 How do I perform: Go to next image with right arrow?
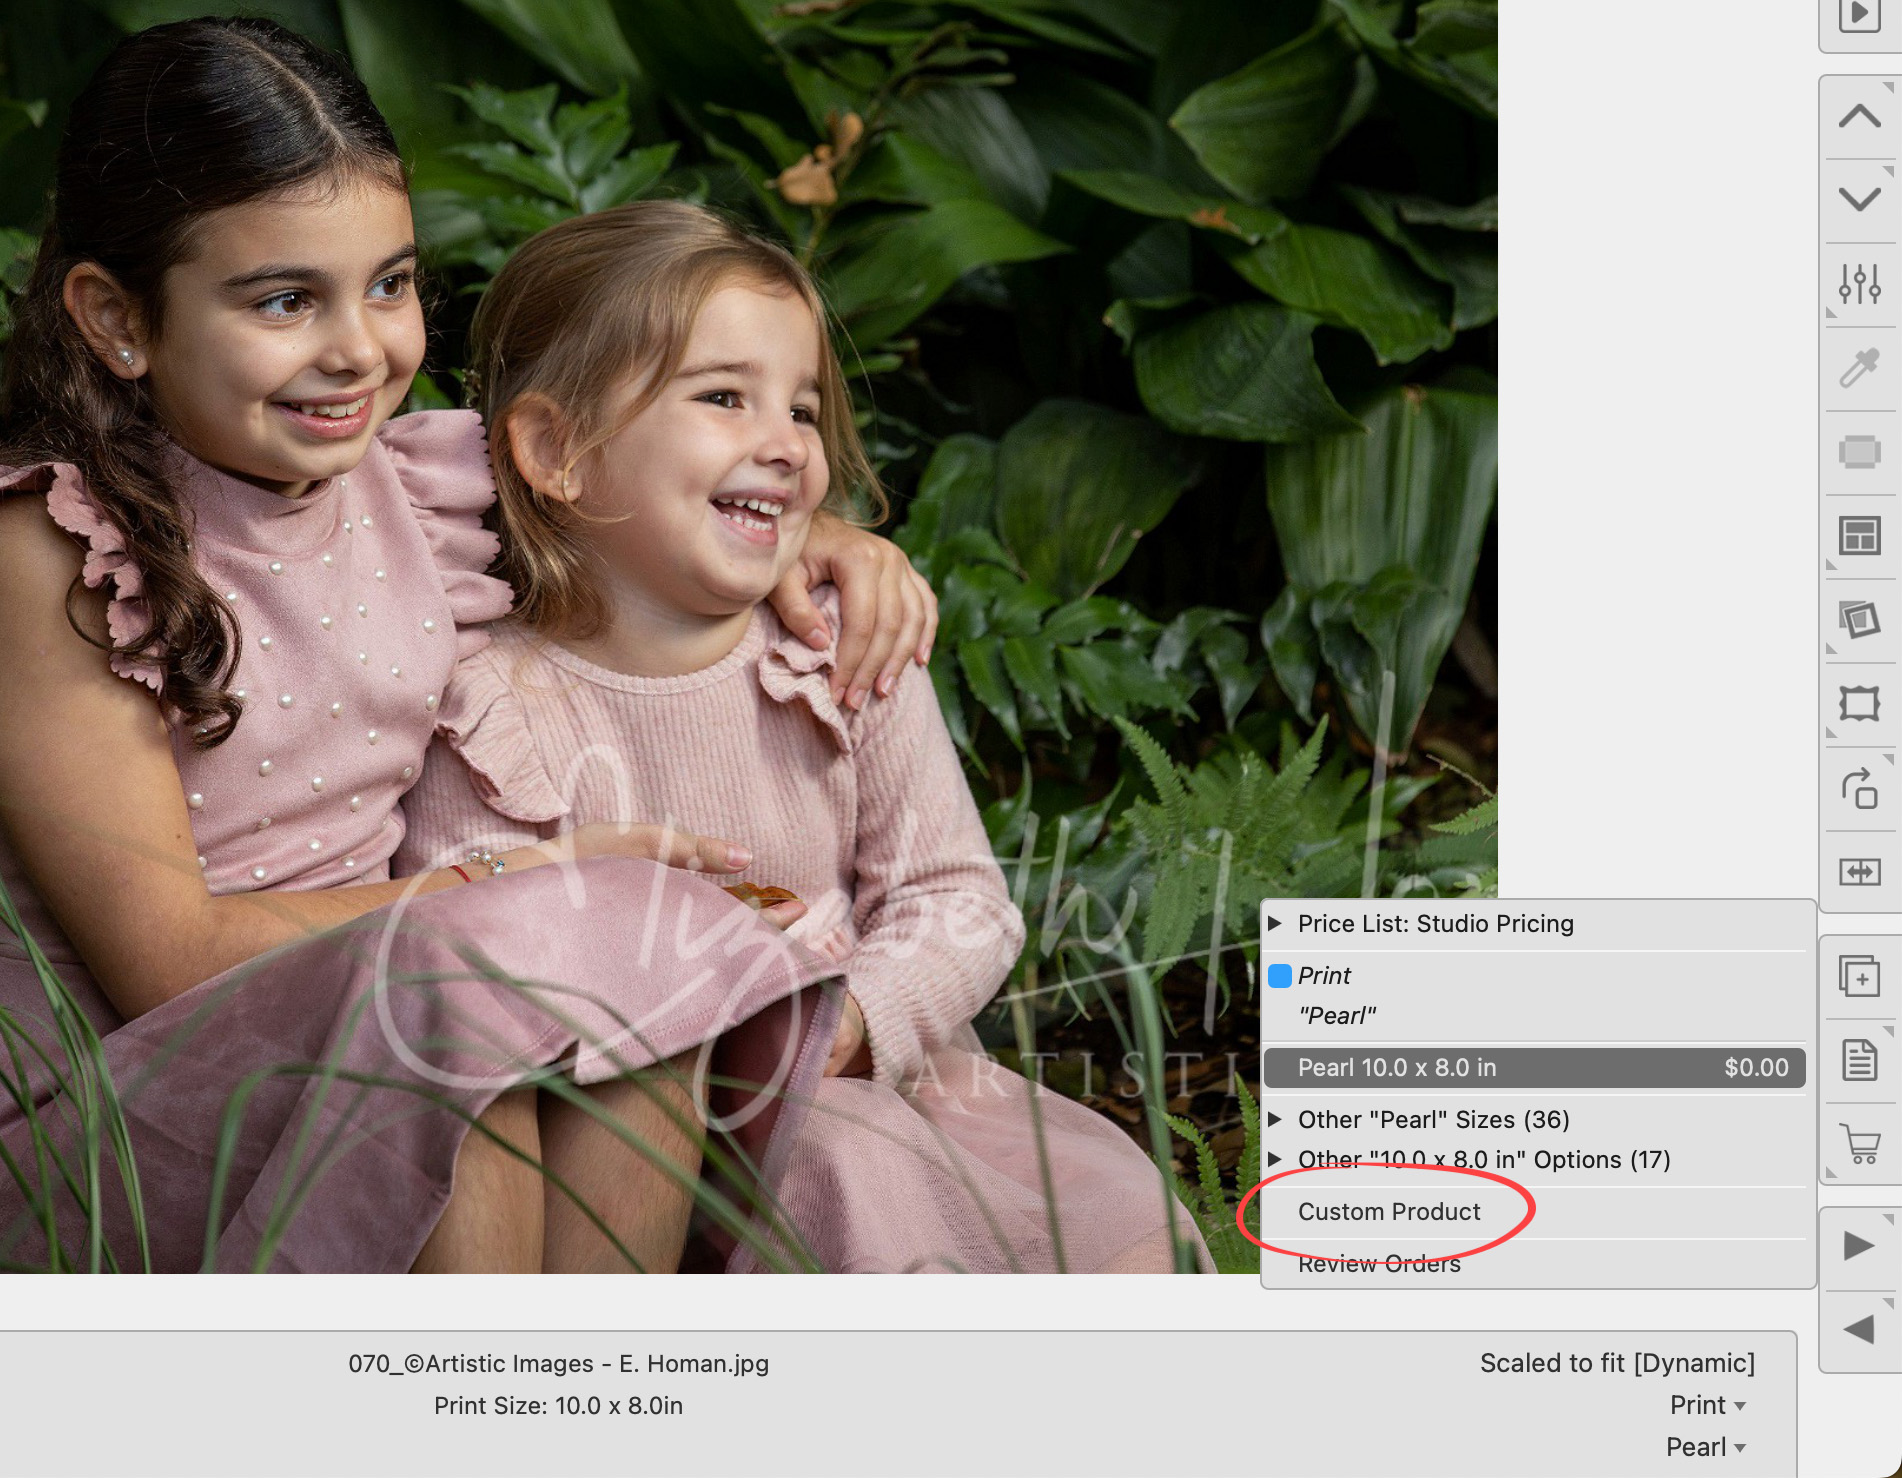click(x=1859, y=1246)
